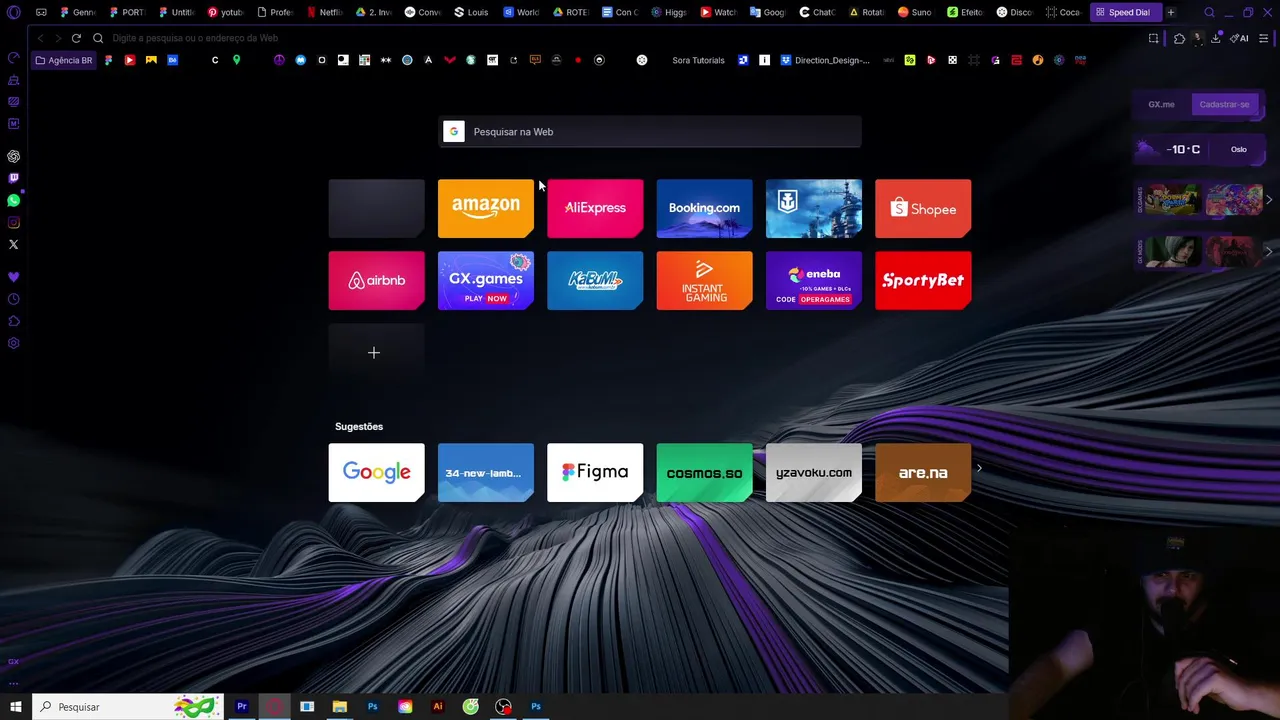Switch to the Louis tab
The image size is (1280, 720).
[x=472, y=13]
